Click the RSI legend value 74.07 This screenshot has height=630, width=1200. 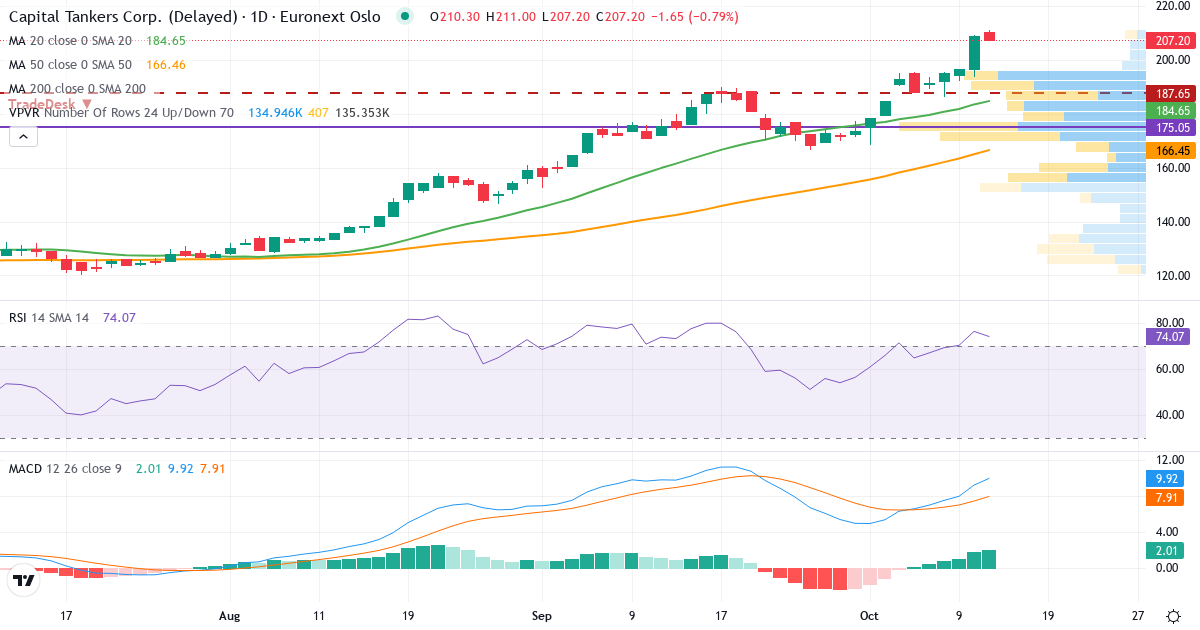pos(118,317)
